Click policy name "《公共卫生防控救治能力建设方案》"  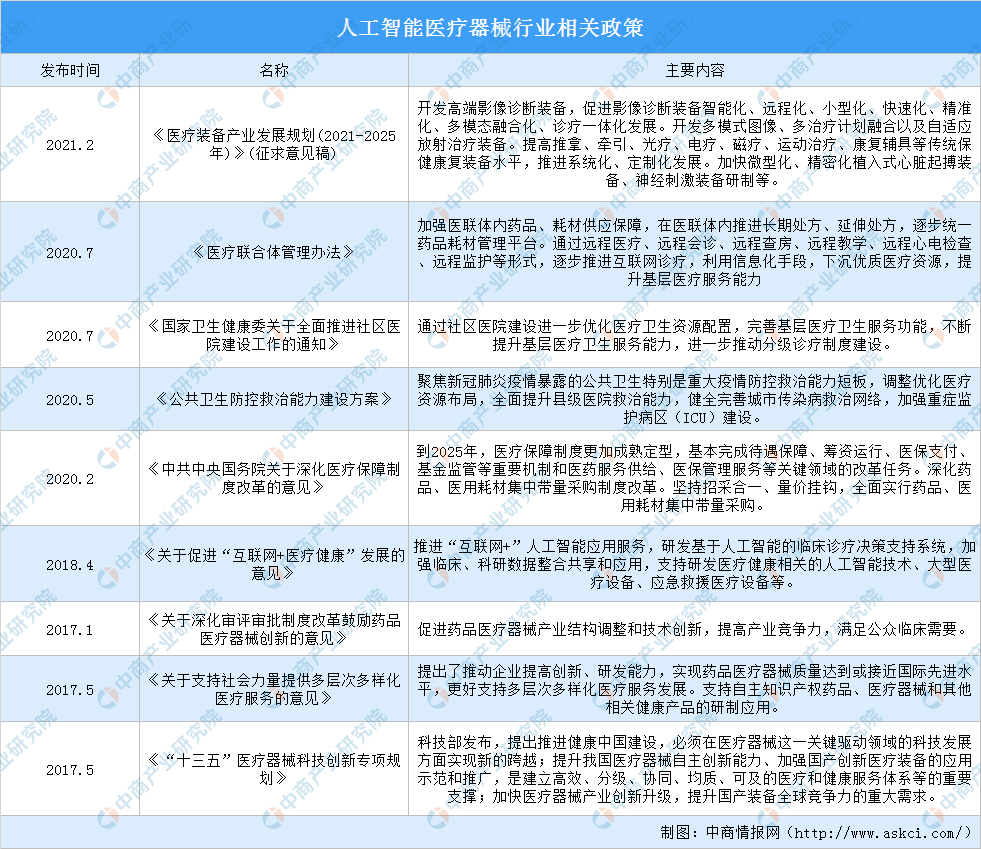[274, 399]
